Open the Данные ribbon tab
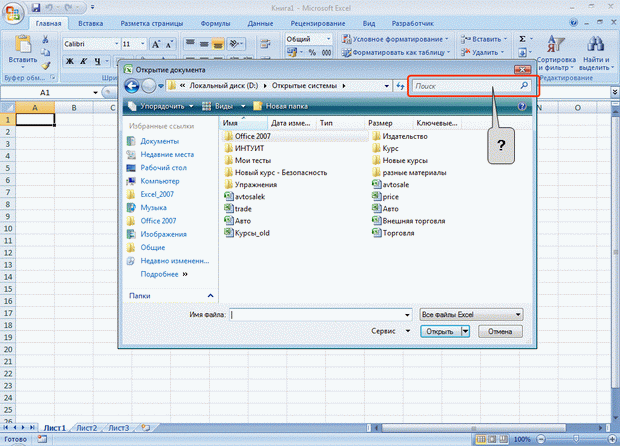 click(260, 23)
